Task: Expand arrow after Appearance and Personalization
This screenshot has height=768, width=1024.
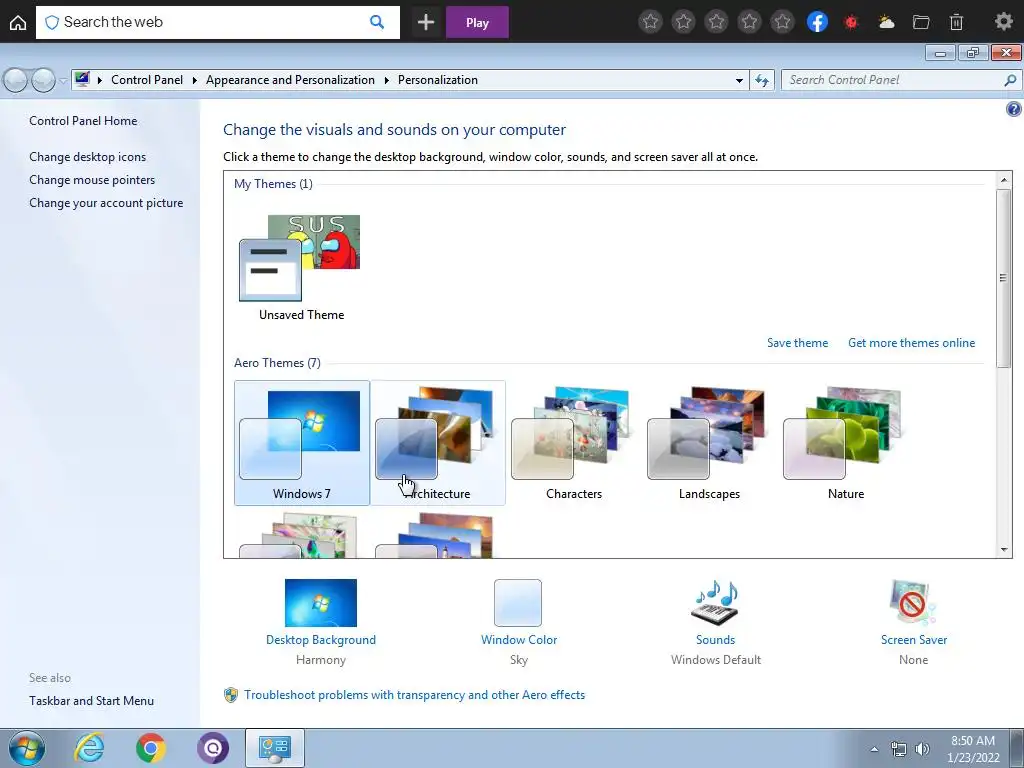Action: point(387,80)
